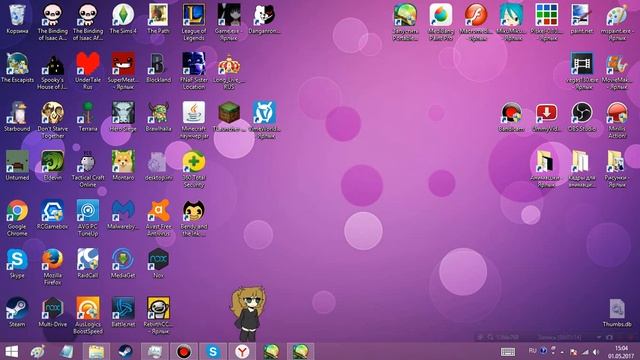This screenshot has height=360, width=640.
Task: Click the desktop character mascot figure
Action: point(247,314)
